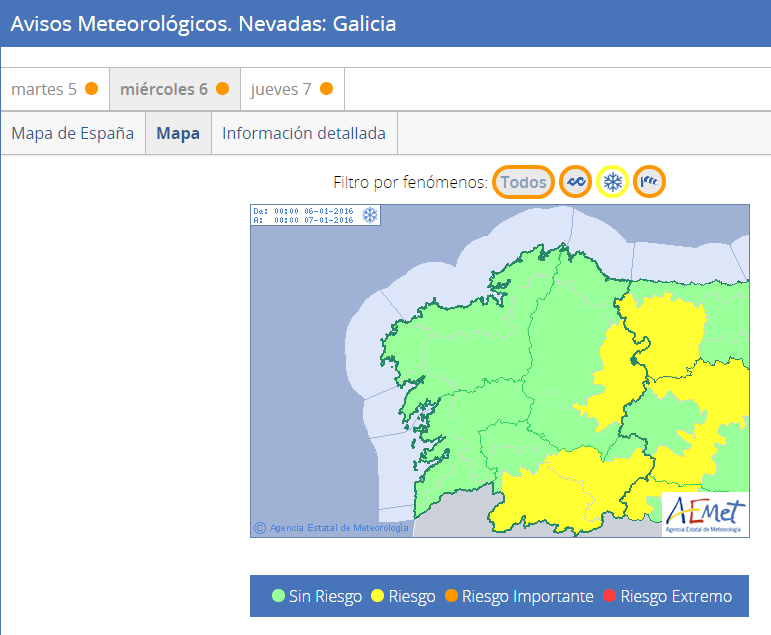Open Información detallada tab
The image size is (771, 635).
pos(304,133)
